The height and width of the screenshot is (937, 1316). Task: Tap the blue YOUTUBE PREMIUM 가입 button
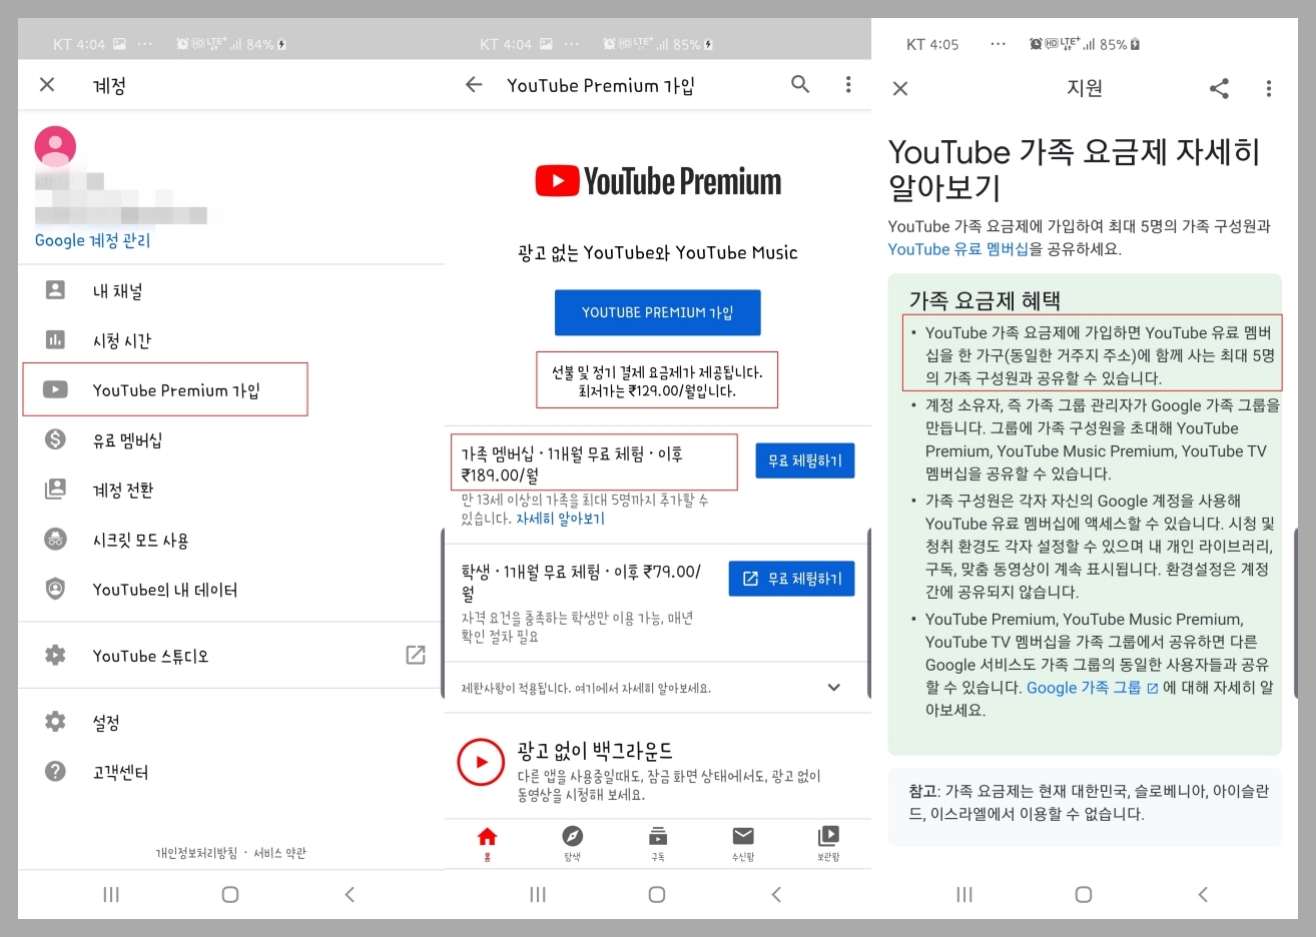(x=658, y=312)
